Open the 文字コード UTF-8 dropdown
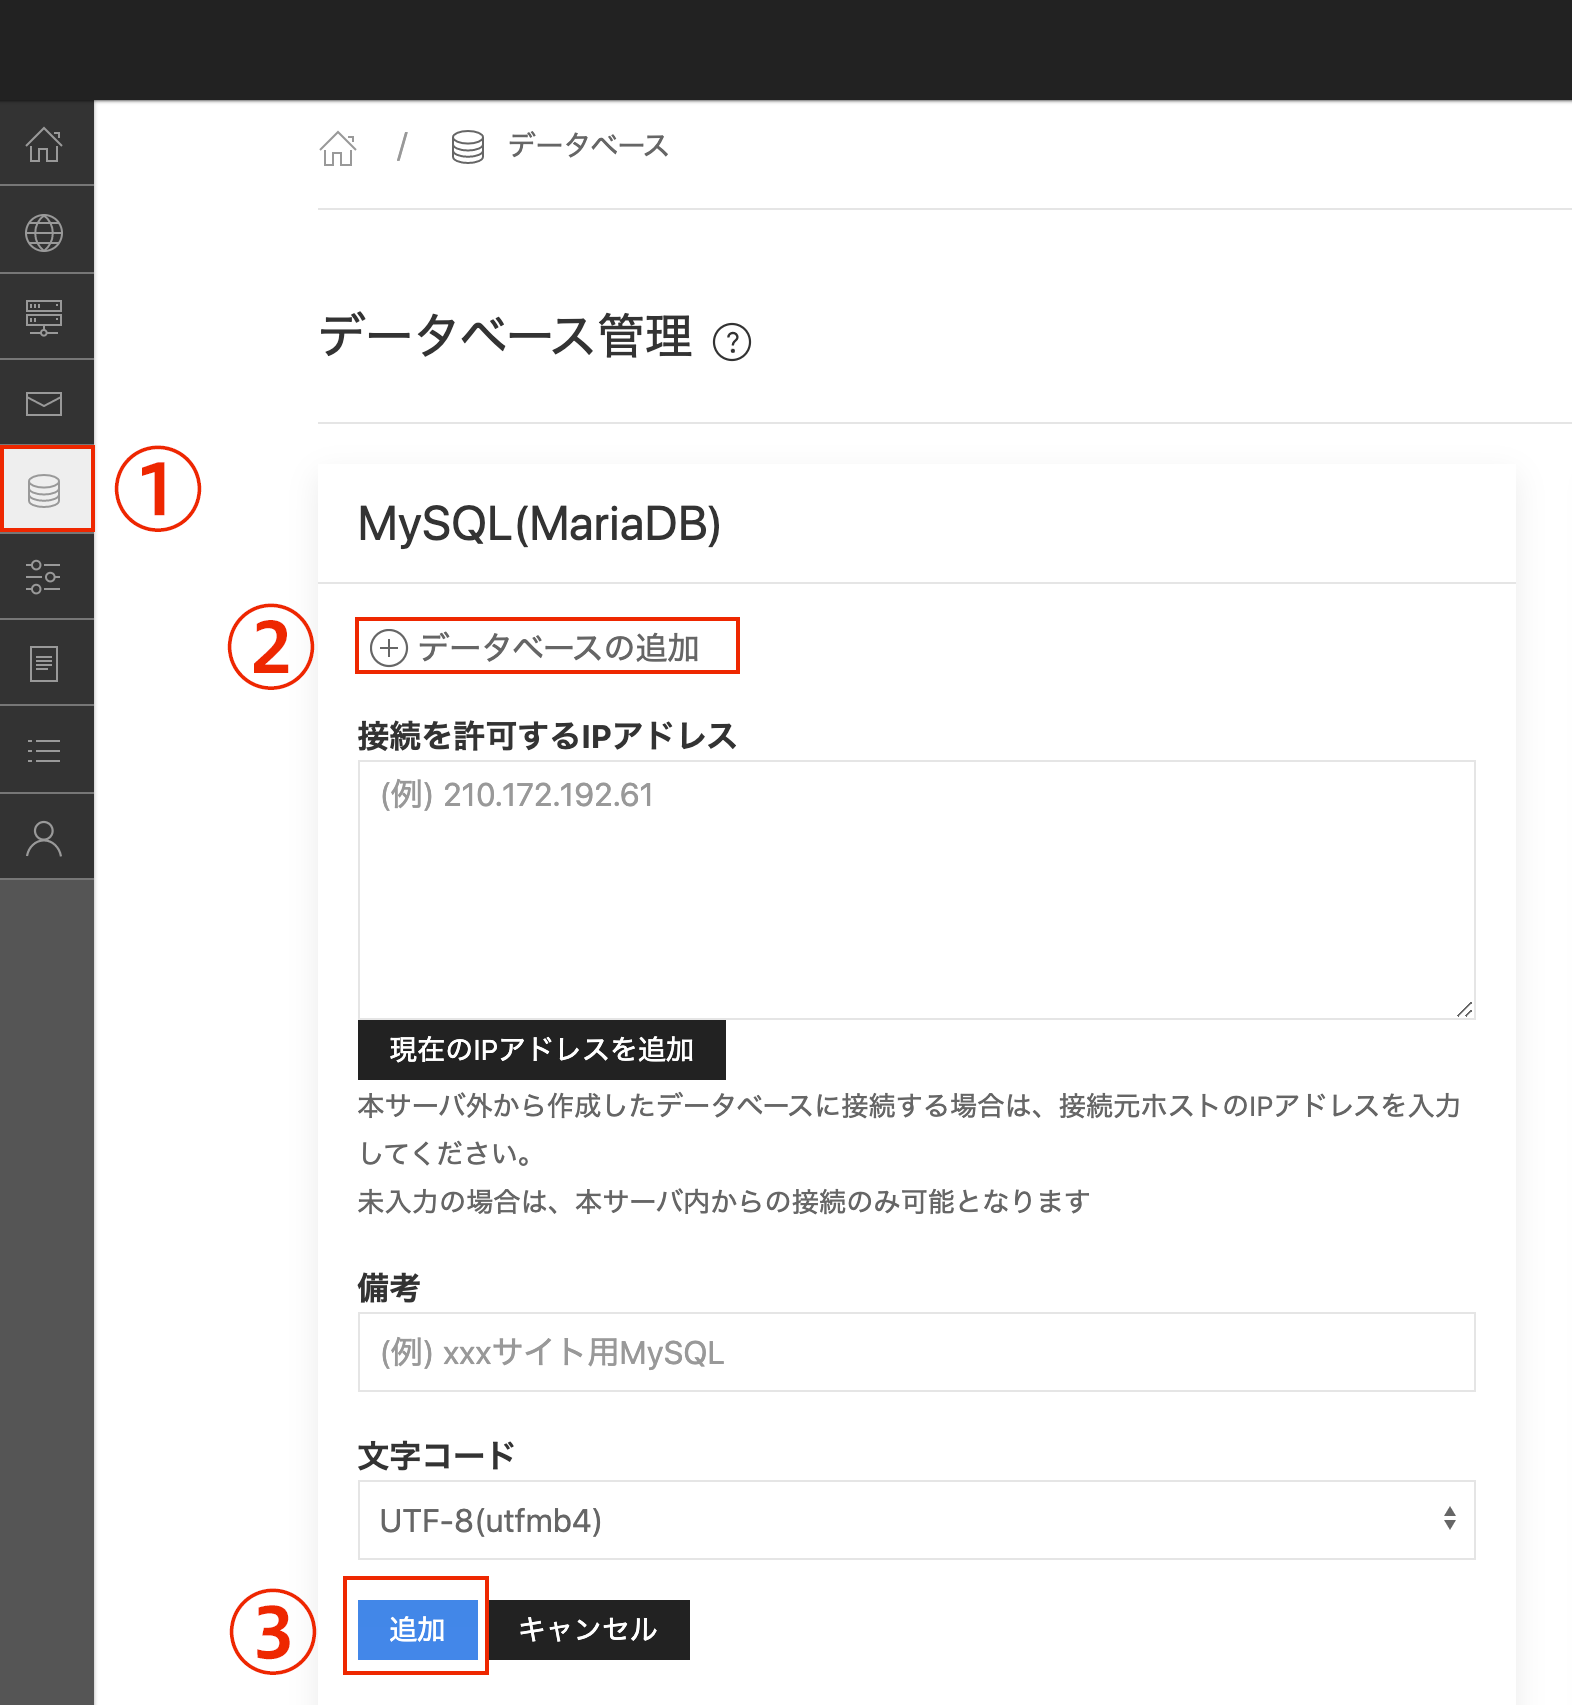This screenshot has height=1705, width=1572. point(917,1520)
